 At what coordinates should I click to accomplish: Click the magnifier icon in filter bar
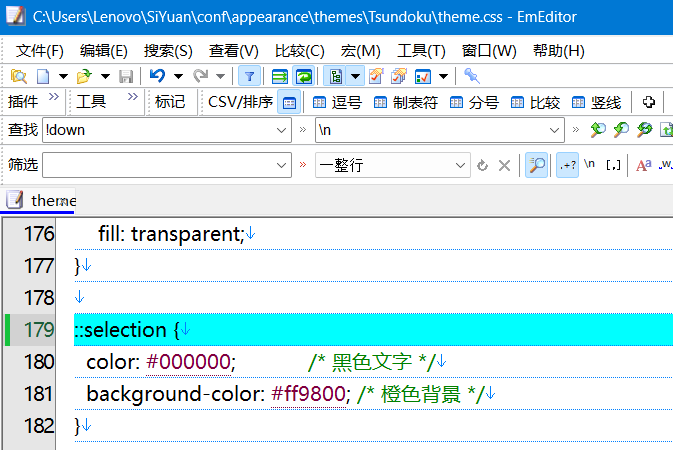point(537,166)
